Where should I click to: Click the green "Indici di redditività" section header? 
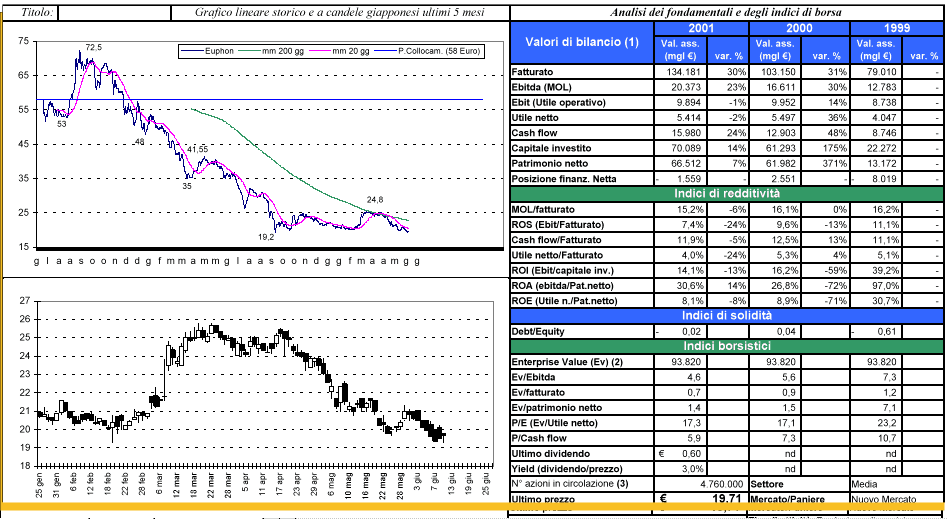point(726,194)
